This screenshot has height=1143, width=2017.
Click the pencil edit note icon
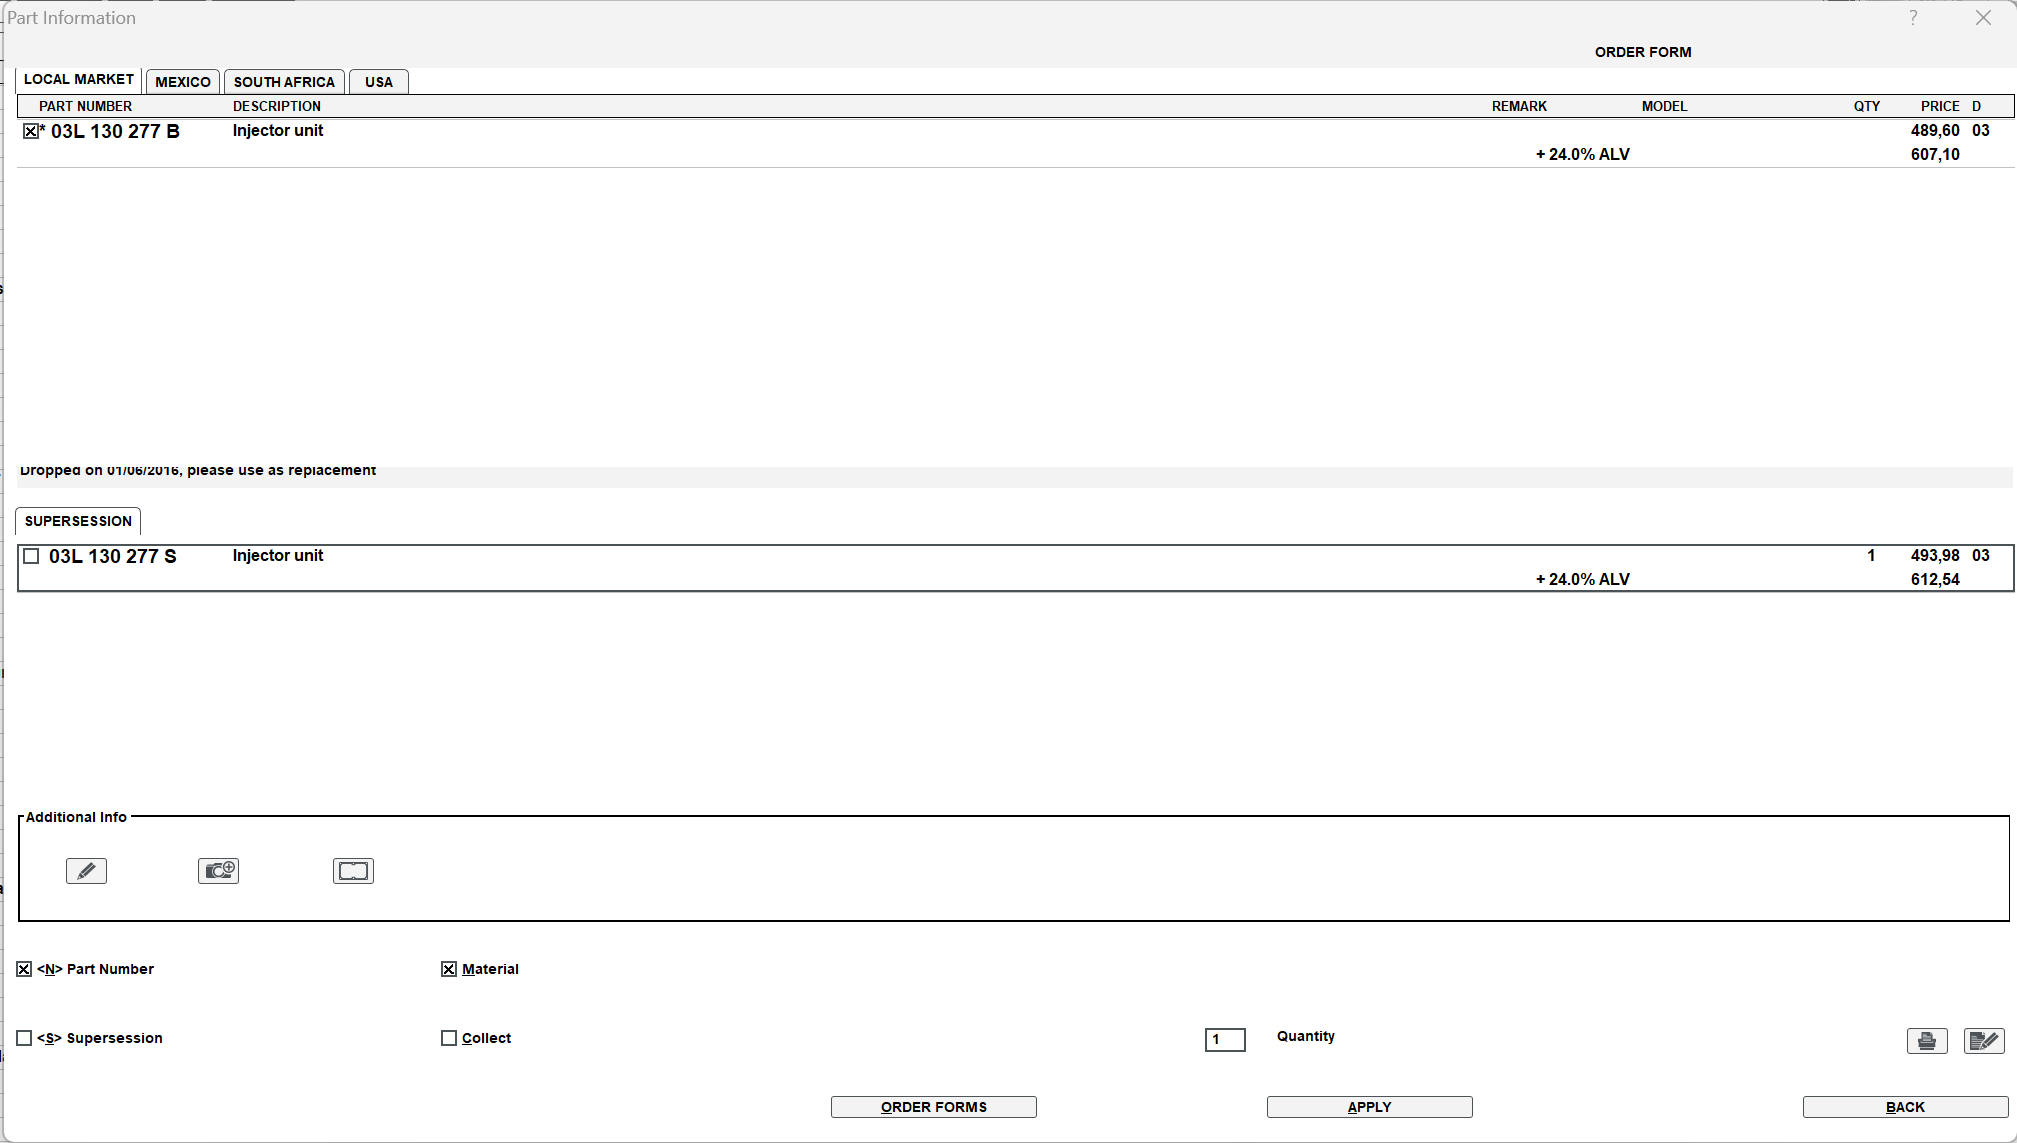pyautogui.click(x=86, y=871)
